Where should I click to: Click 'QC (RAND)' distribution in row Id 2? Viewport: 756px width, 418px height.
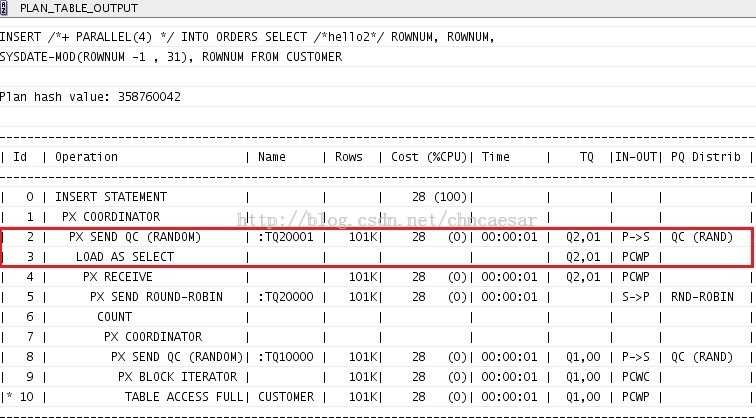click(x=702, y=237)
